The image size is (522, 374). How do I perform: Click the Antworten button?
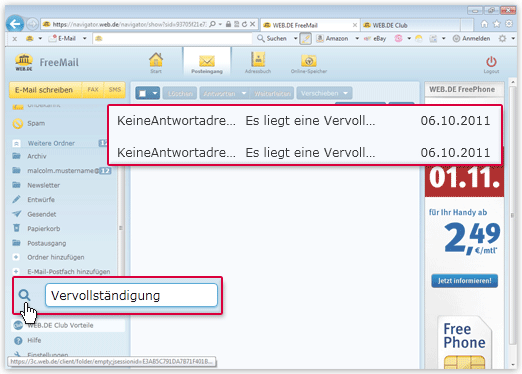tap(220, 94)
